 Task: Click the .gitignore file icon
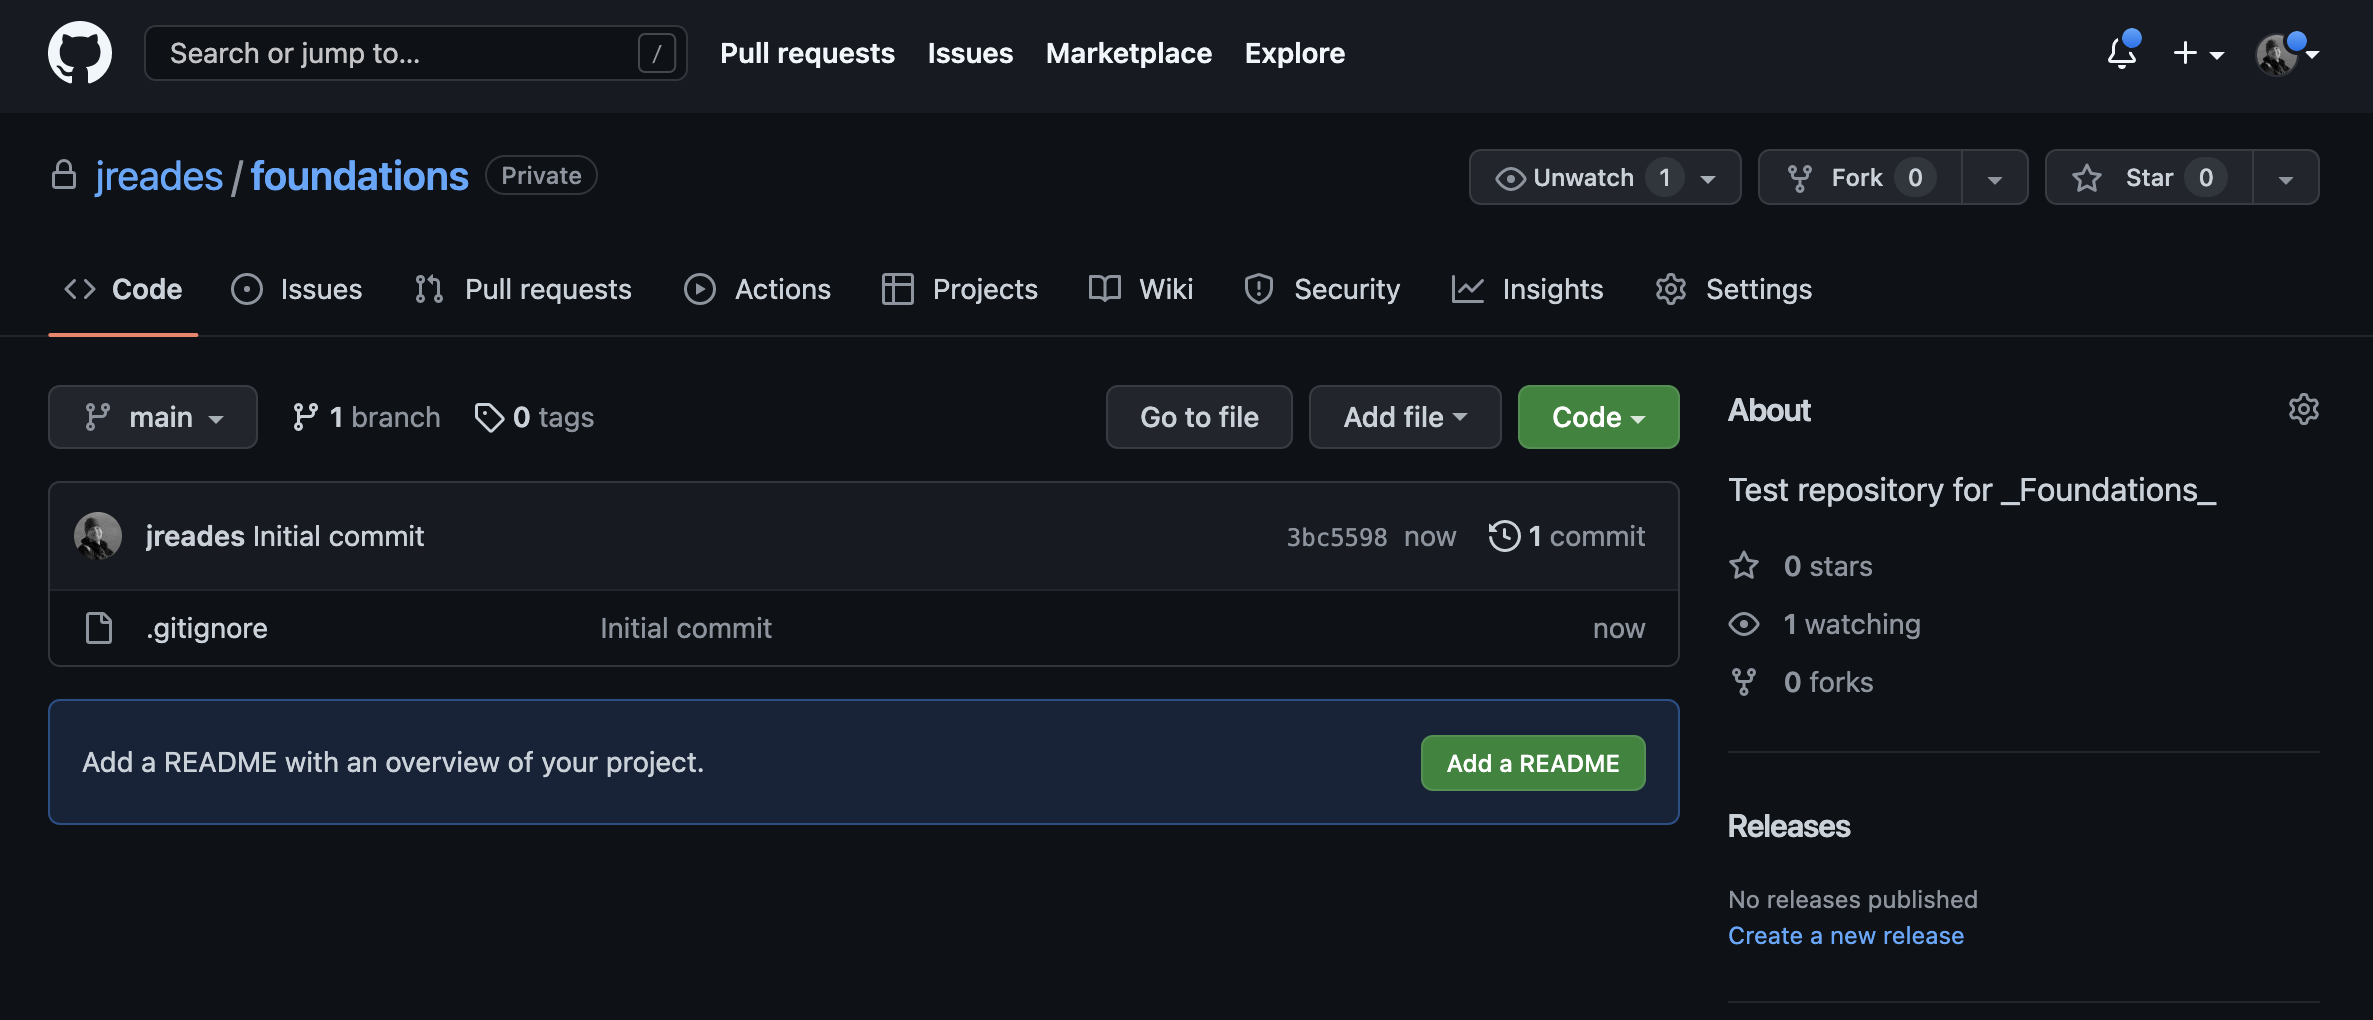point(99,628)
